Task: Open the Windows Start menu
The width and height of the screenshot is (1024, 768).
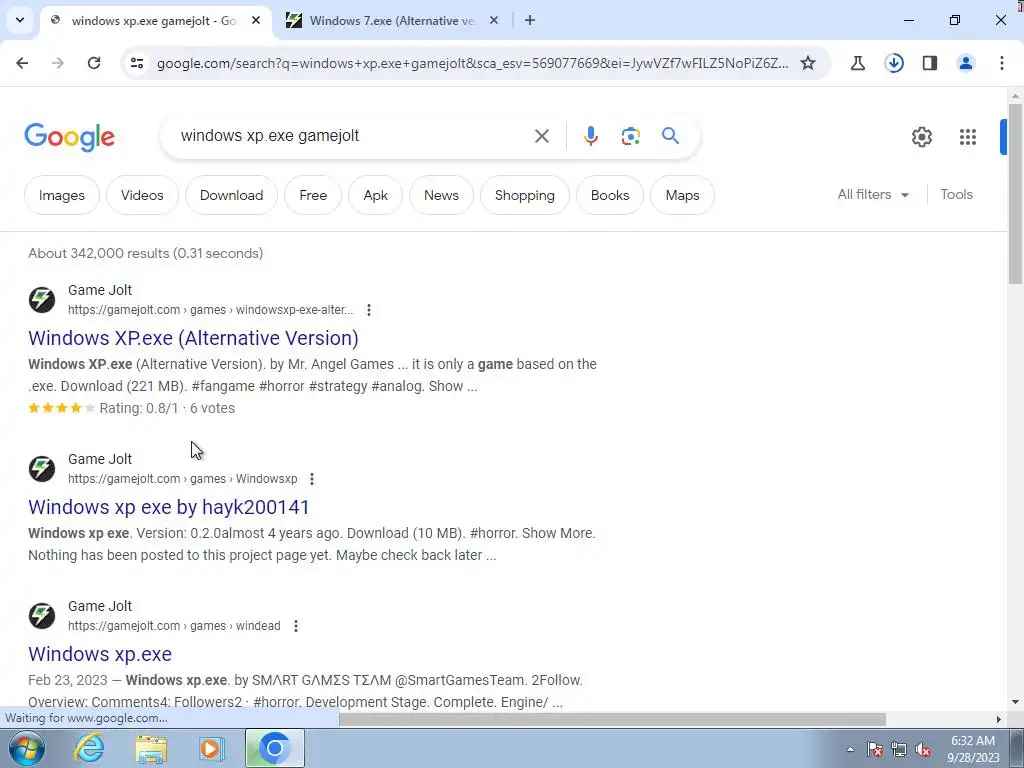Action: click(27, 748)
